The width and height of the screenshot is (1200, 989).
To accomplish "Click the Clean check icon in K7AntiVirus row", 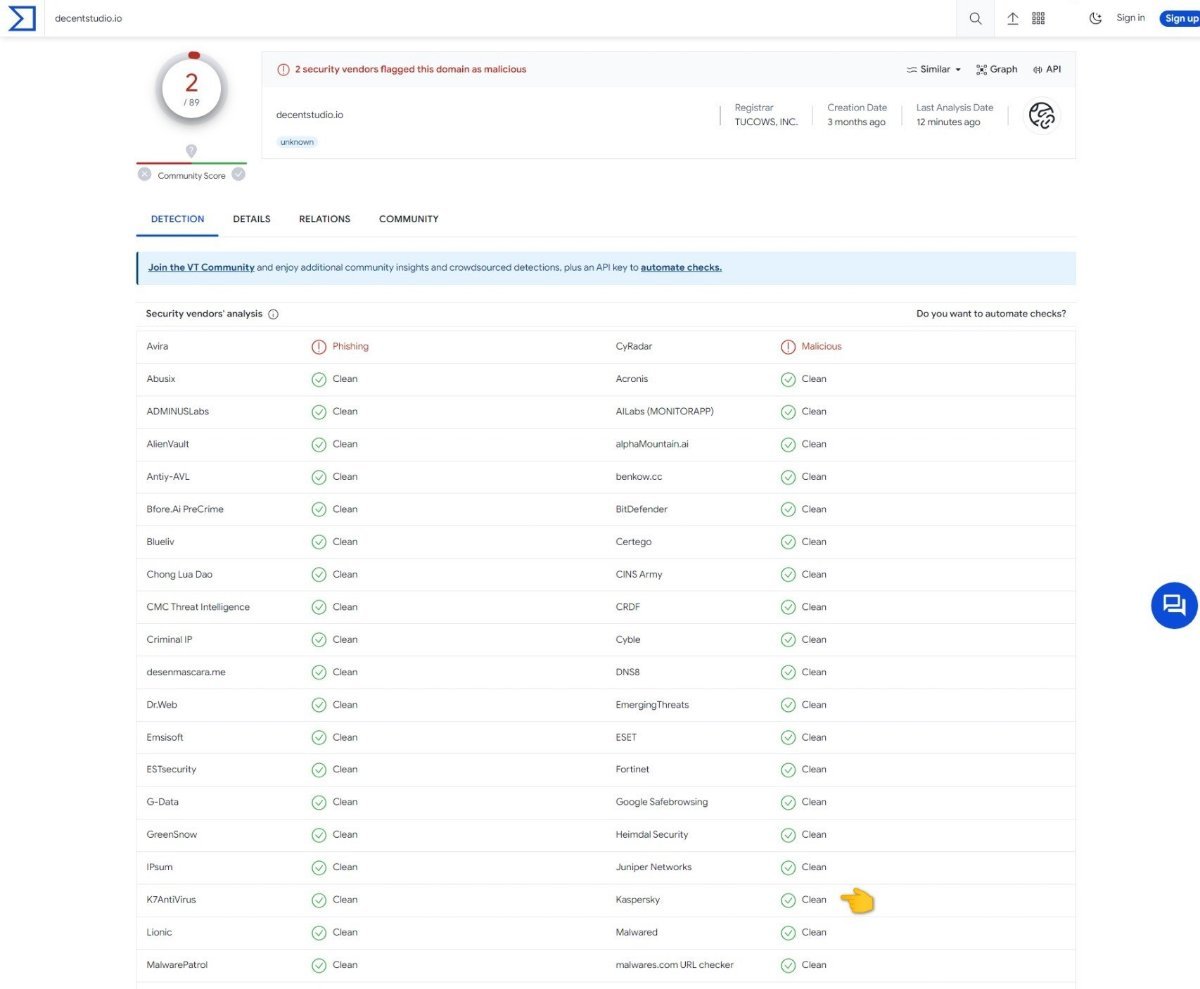I will [x=319, y=900].
